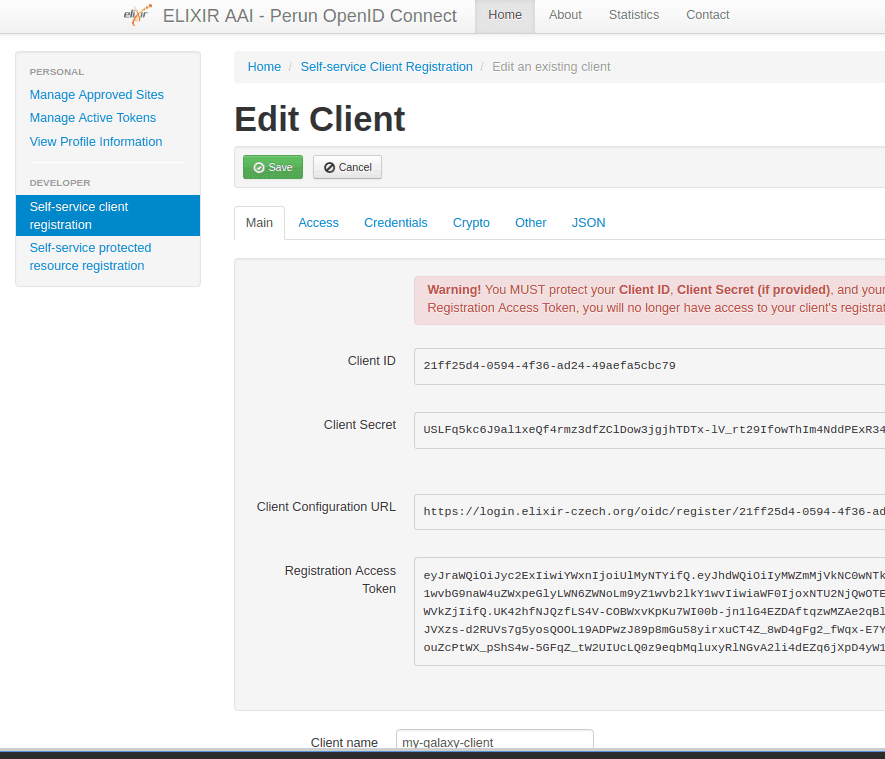This screenshot has height=759, width=885.
Task: Switch to the Credentials tab
Action: (x=395, y=223)
